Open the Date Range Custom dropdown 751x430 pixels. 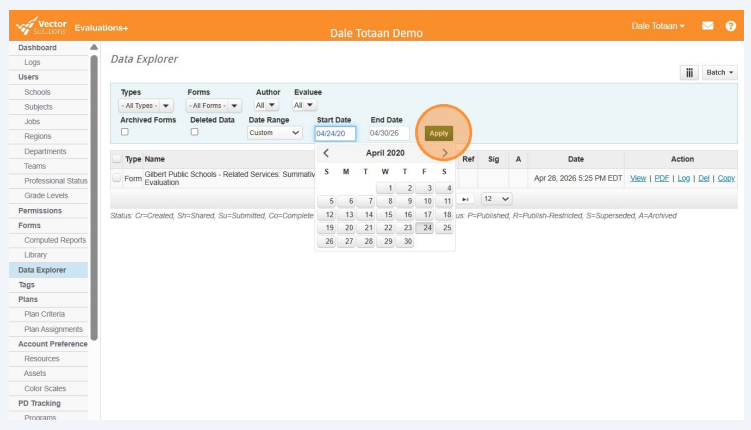pos(275,133)
